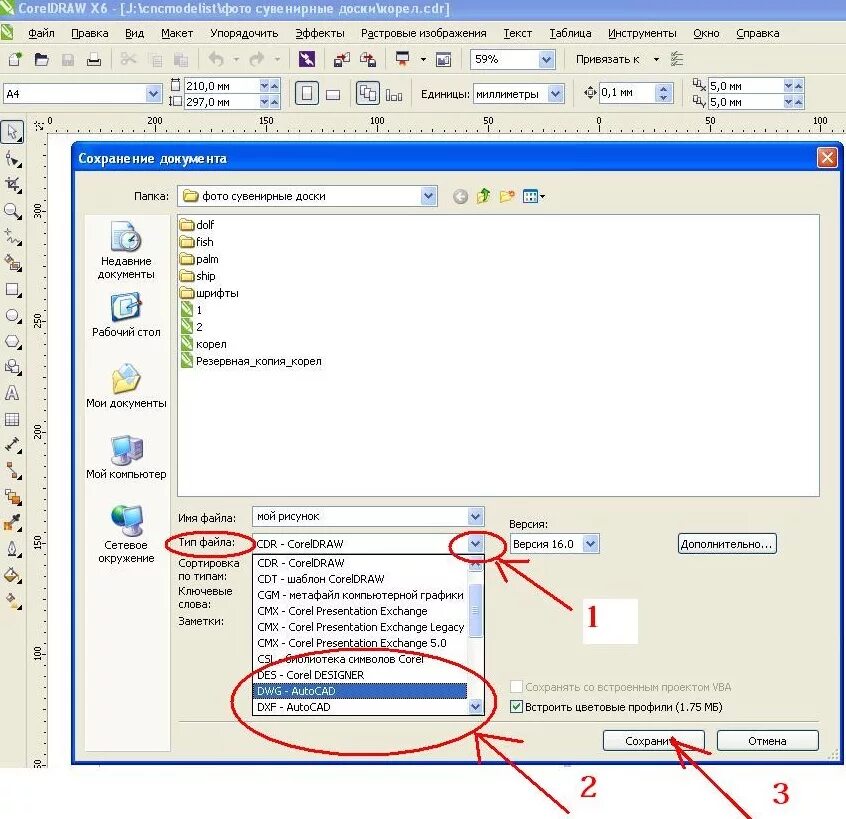Image resolution: width=846 pixels, height=819 pixels.
Task: Click the Import toolbar icon
Action: click(342, 59)
